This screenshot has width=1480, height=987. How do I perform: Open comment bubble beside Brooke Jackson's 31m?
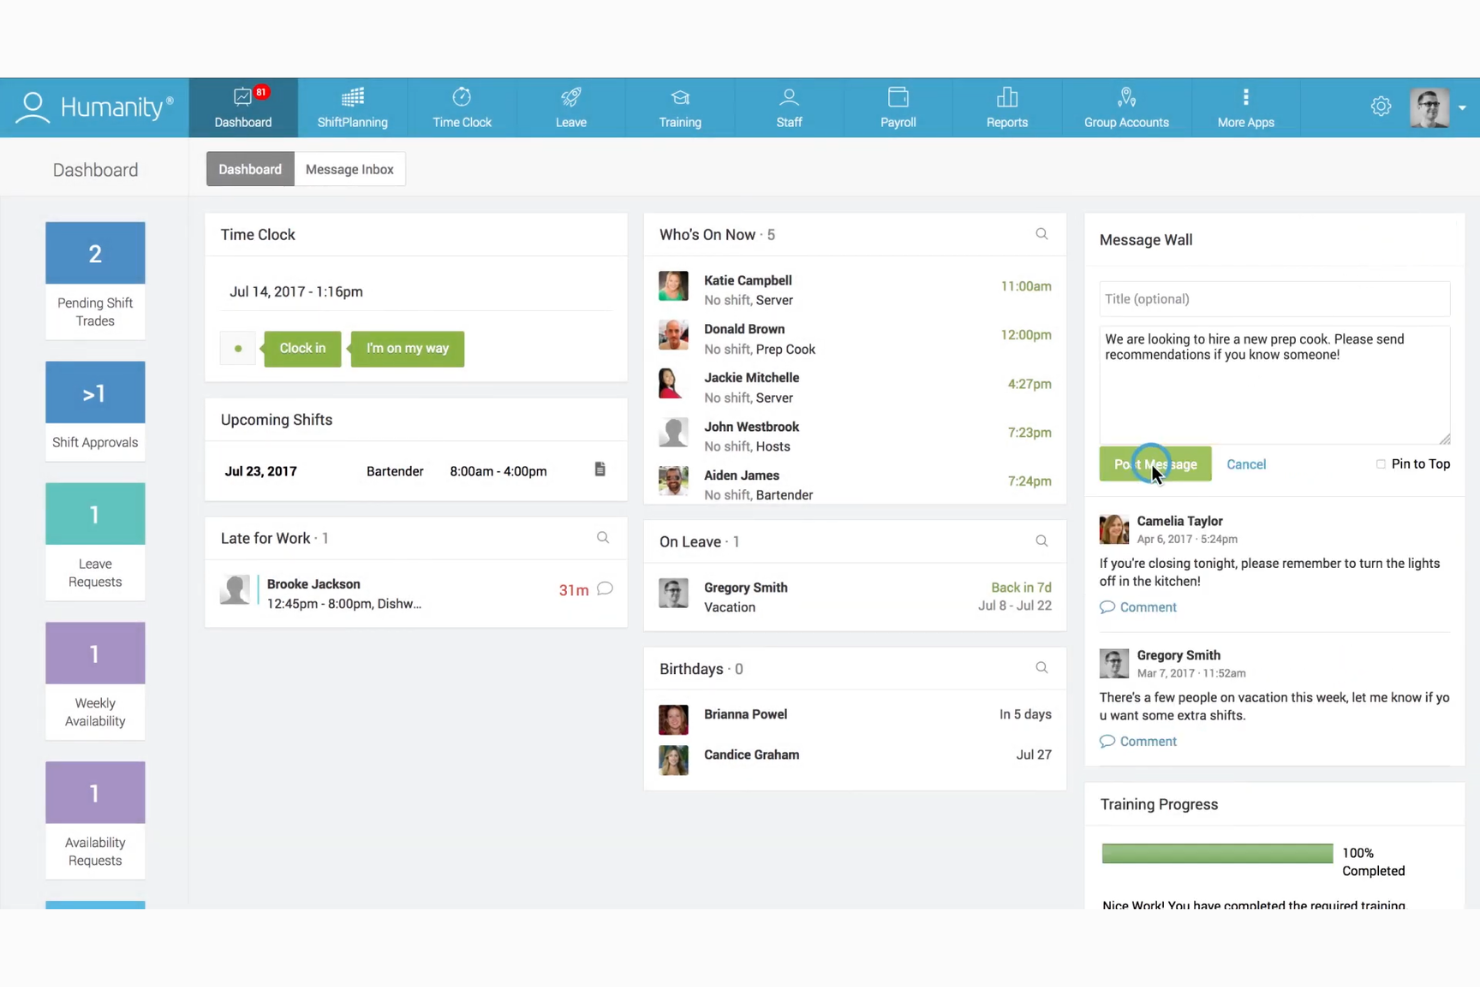pos(605,589)
